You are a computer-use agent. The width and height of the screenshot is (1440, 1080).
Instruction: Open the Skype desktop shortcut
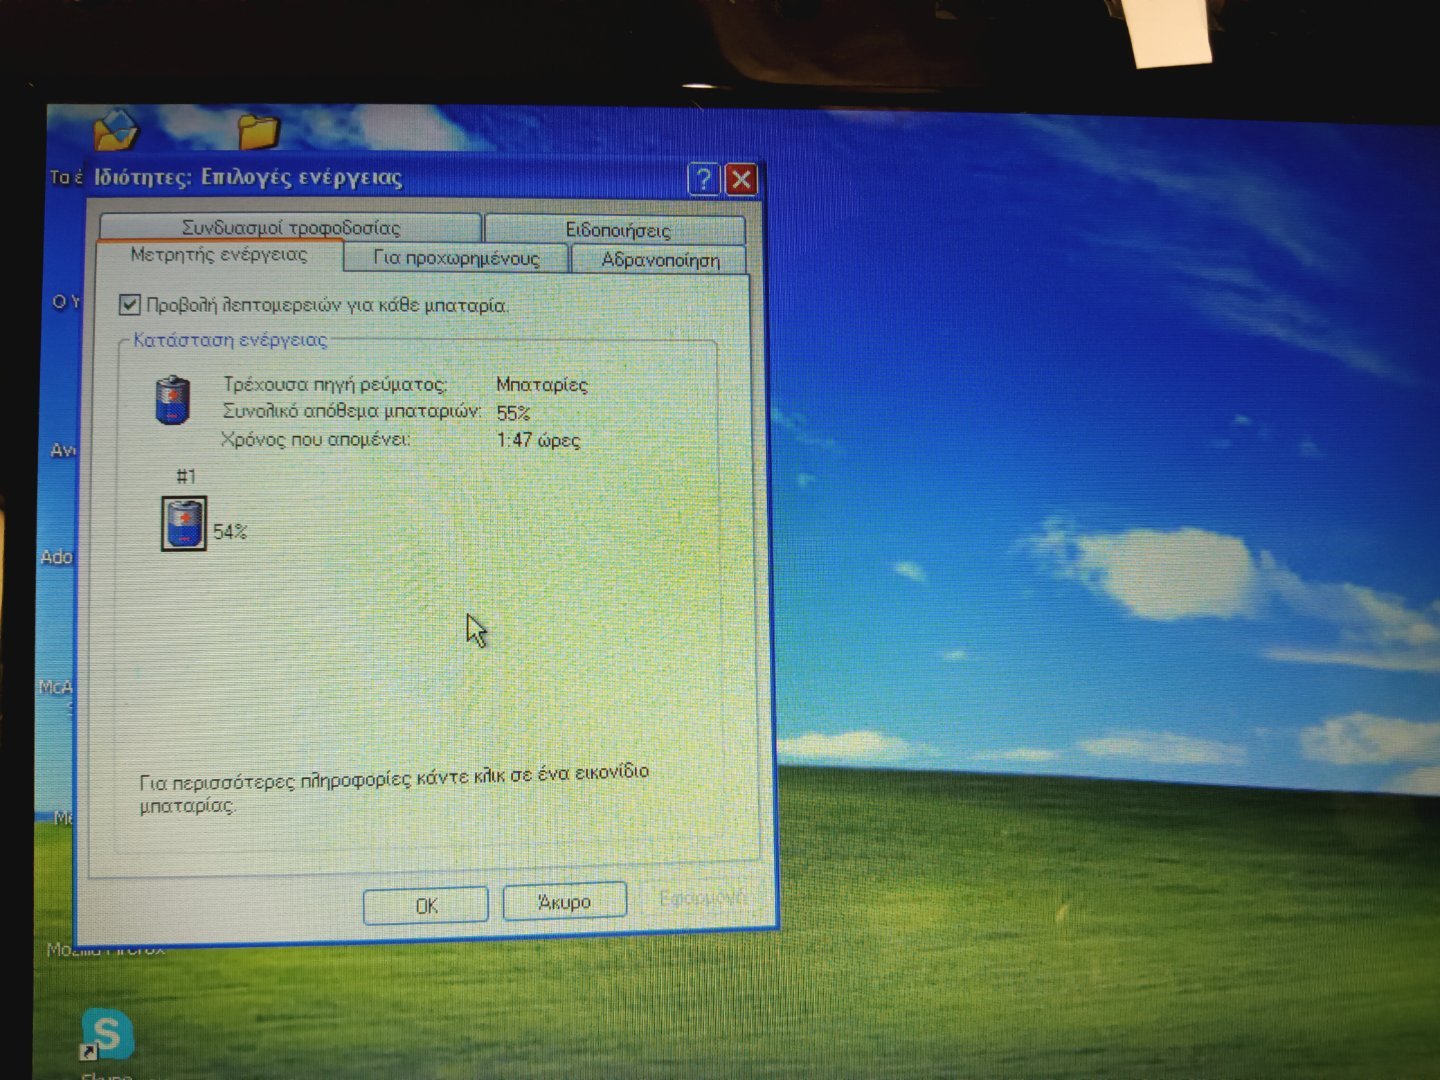(106, 1036)
